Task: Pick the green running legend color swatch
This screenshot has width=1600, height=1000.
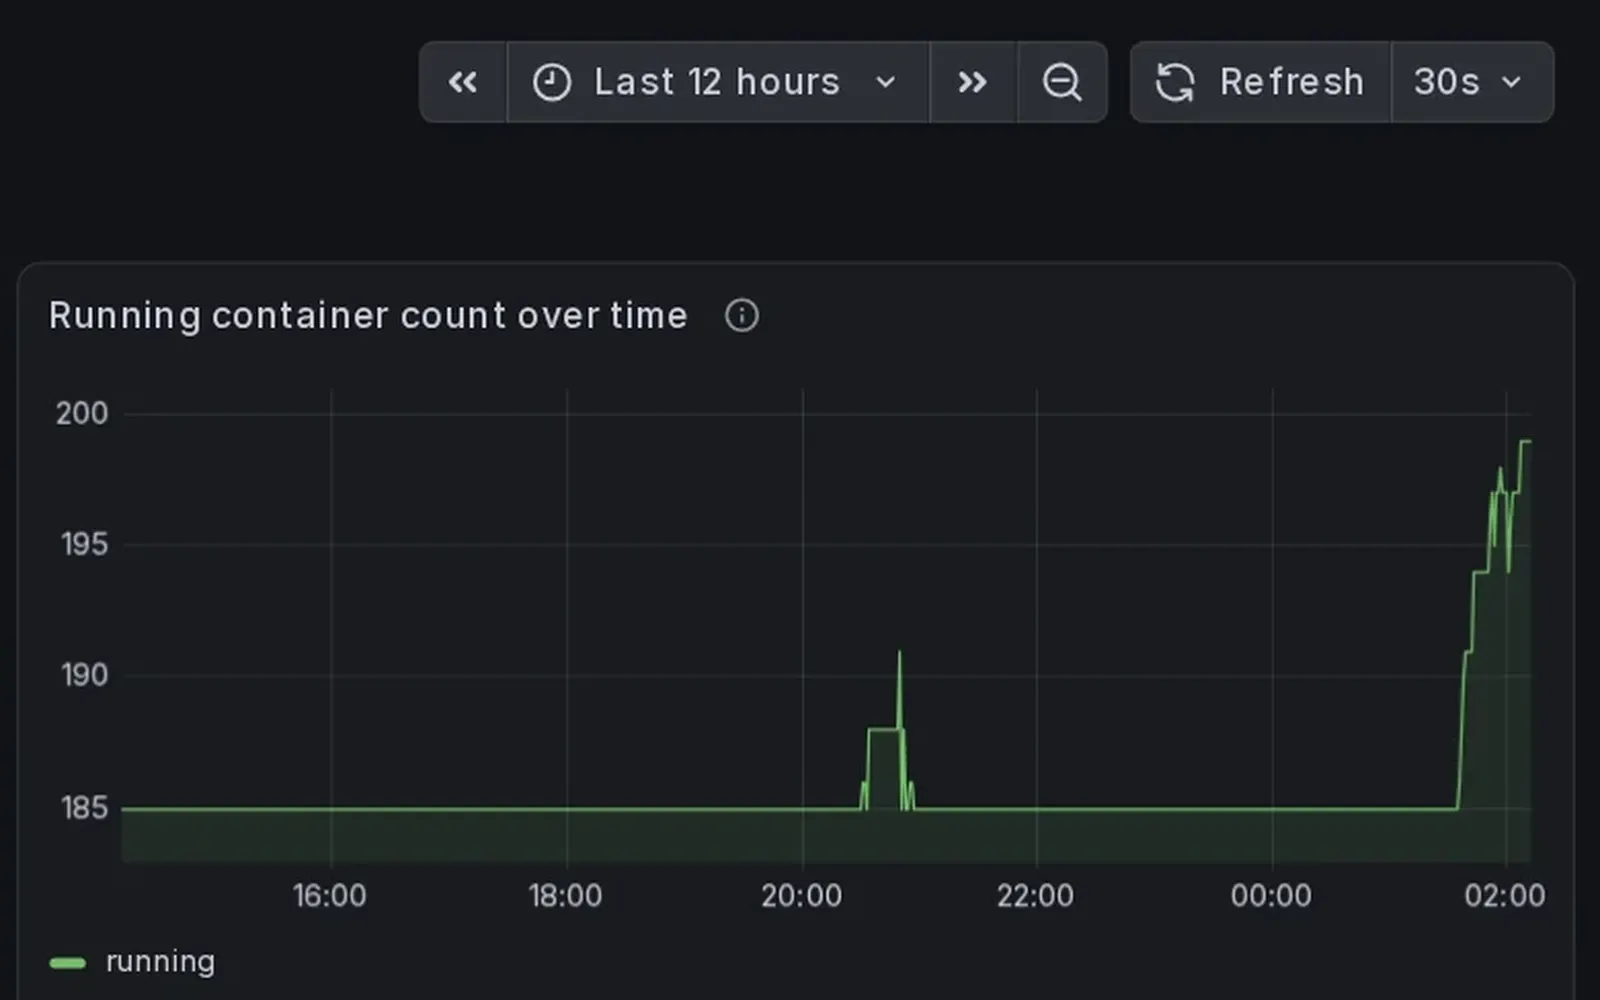Action: click(68, 963)
